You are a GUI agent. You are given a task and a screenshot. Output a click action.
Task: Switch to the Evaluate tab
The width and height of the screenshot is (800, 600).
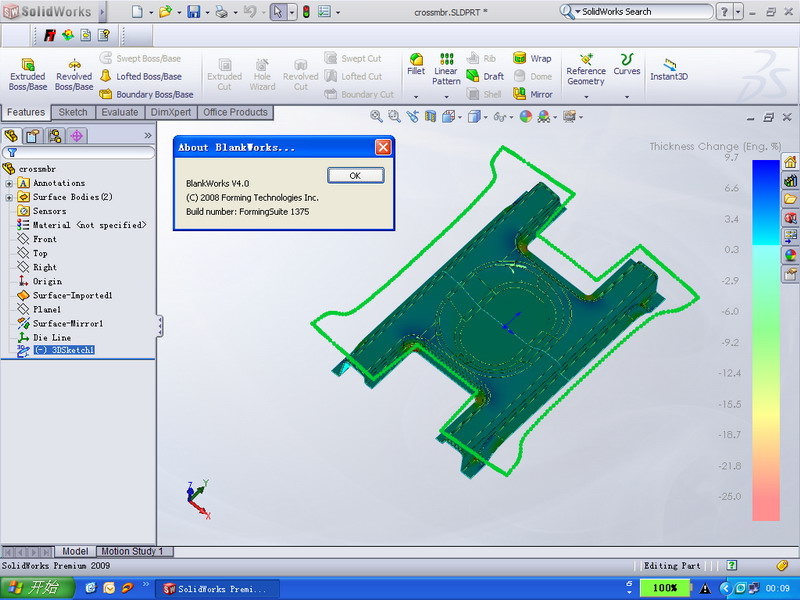click(119, 112)
